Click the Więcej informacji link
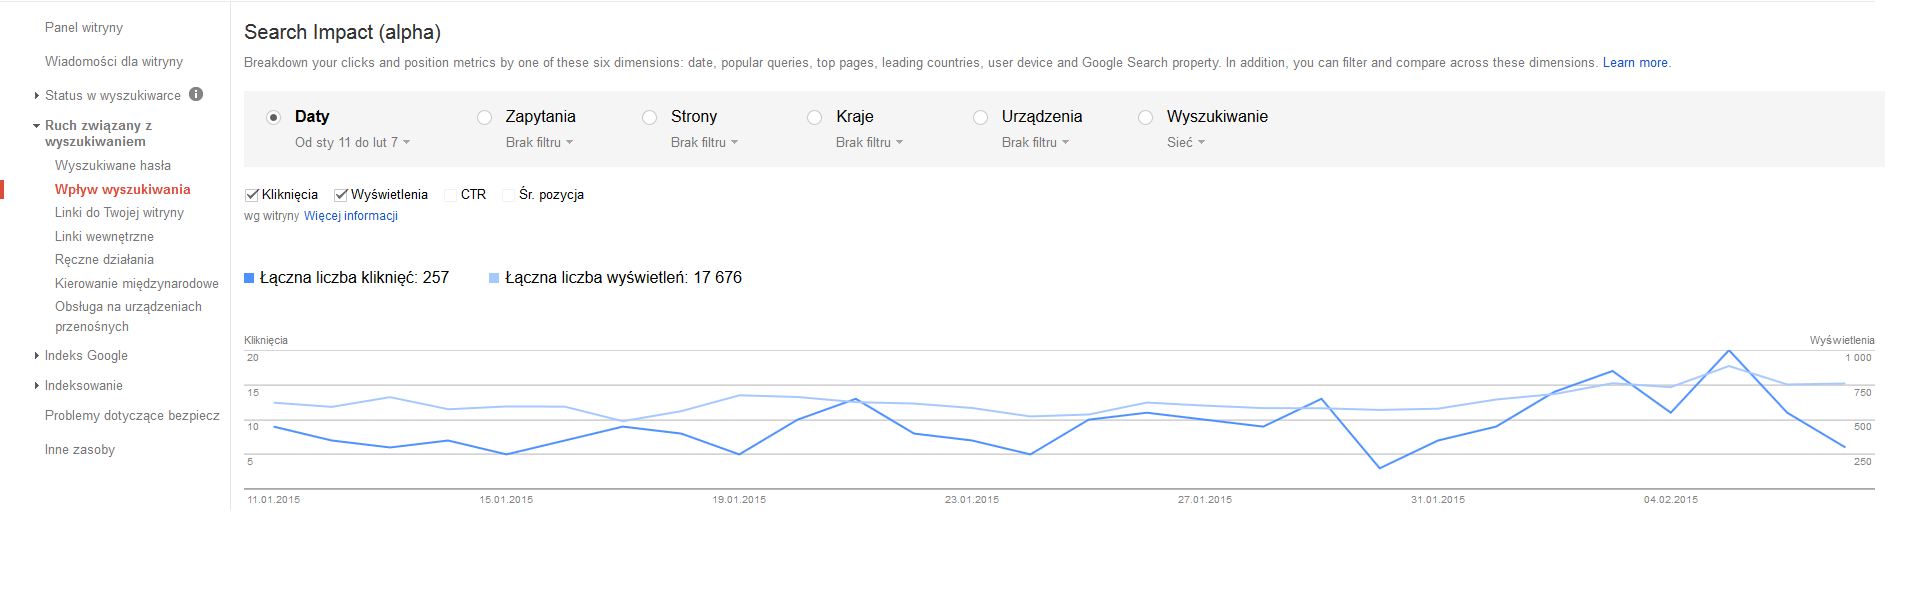1905x595 pixels. (x=351, y=216)
